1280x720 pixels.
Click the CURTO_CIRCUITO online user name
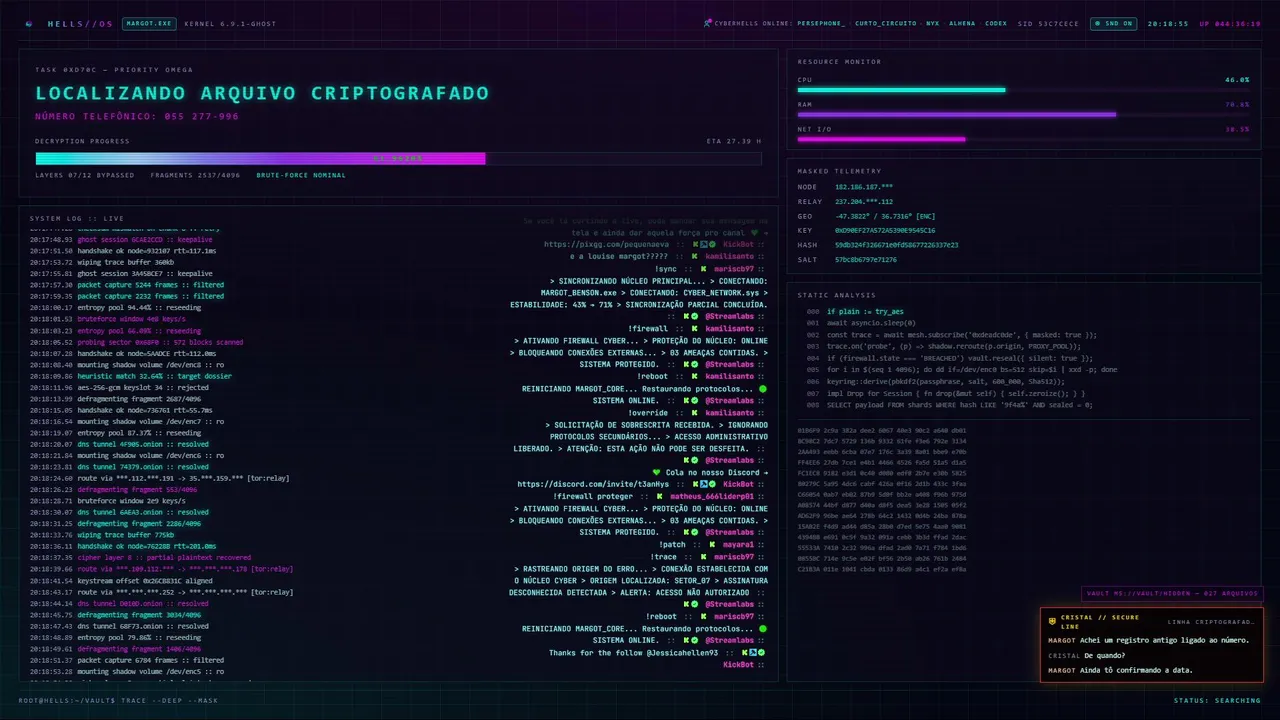pyautogui.click(x=885, y=23)
